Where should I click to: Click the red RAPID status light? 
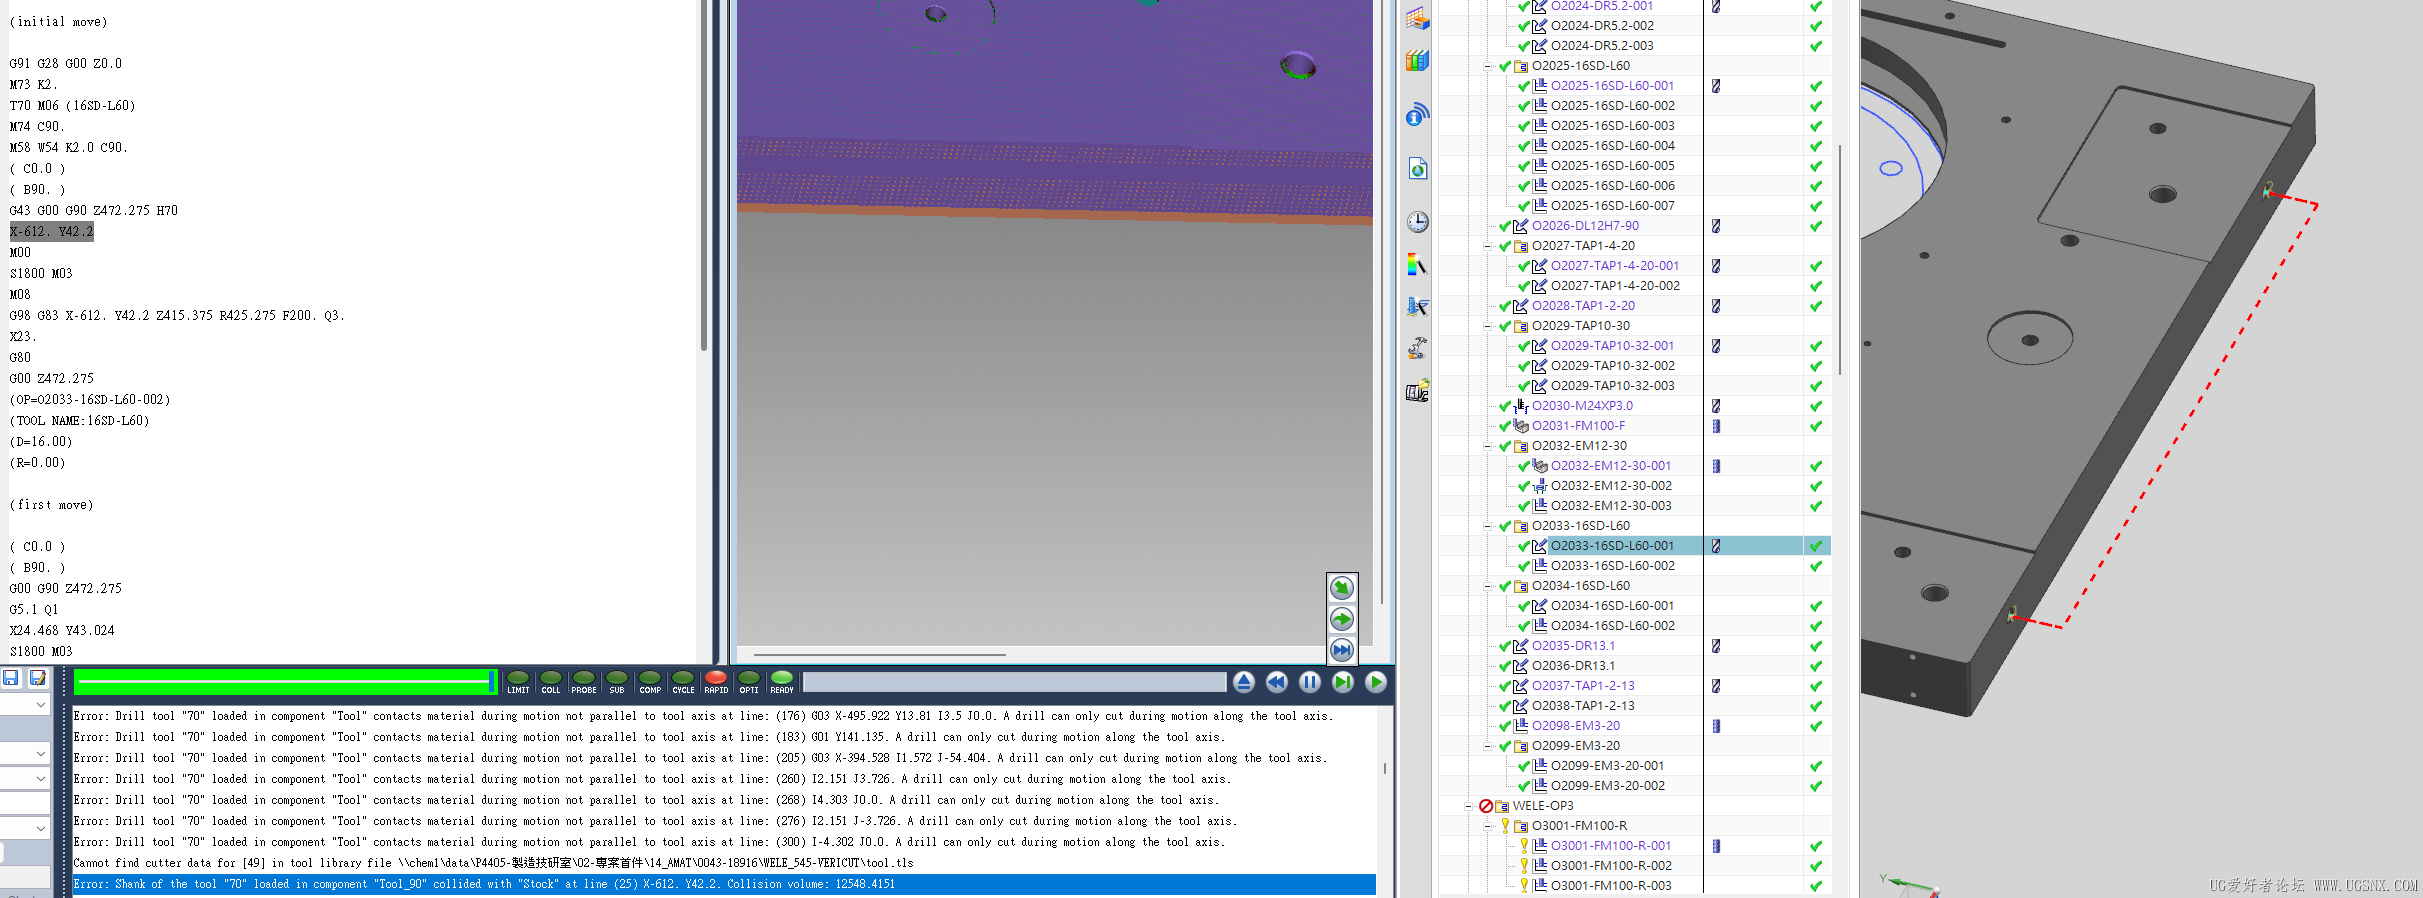716,682
